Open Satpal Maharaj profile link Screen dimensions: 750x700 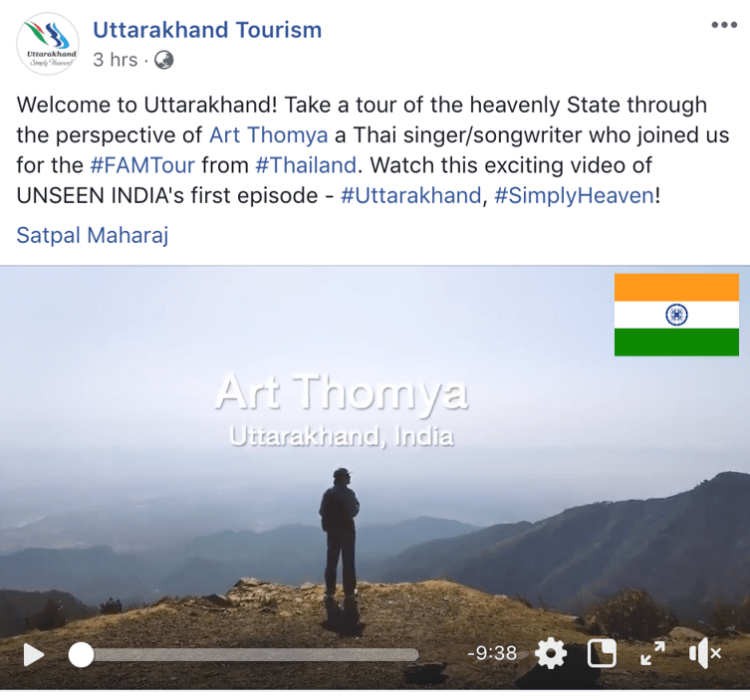[93, 235]
